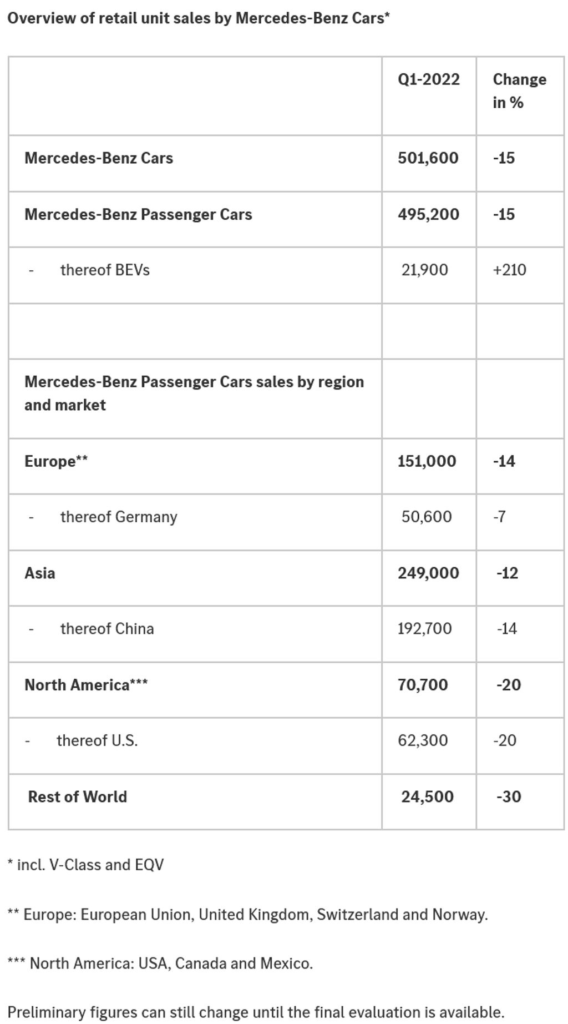Screen dimensions: 568x1024
Task: Click the 495,200 value cell
Action: (x=428, y=214)
